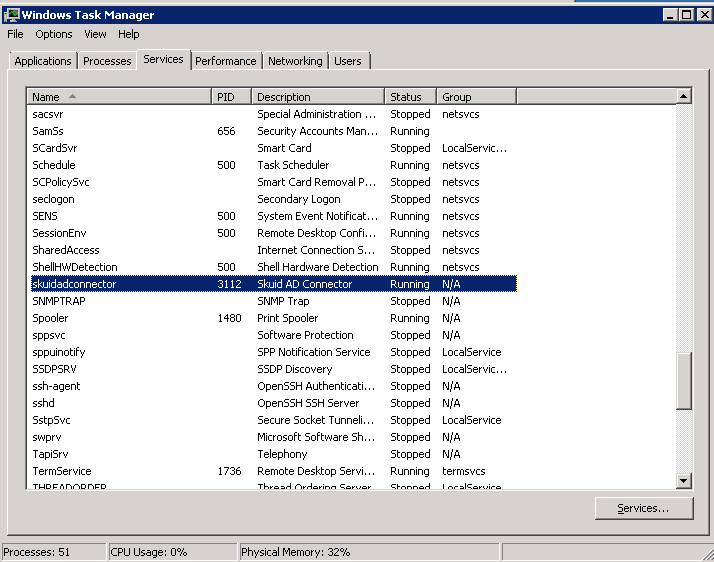Select the swprv service row
714x562 pixels.
click(x=274, y=437)
